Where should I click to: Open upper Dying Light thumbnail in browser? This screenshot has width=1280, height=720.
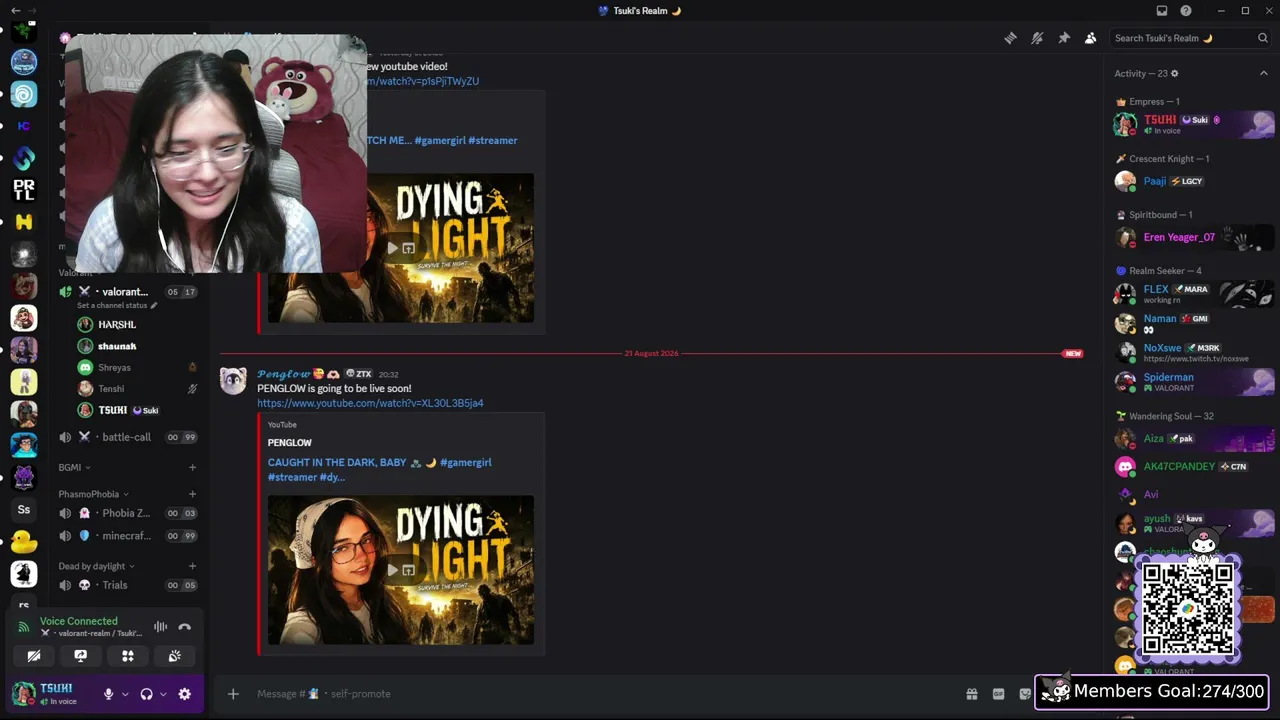point(408,248)
